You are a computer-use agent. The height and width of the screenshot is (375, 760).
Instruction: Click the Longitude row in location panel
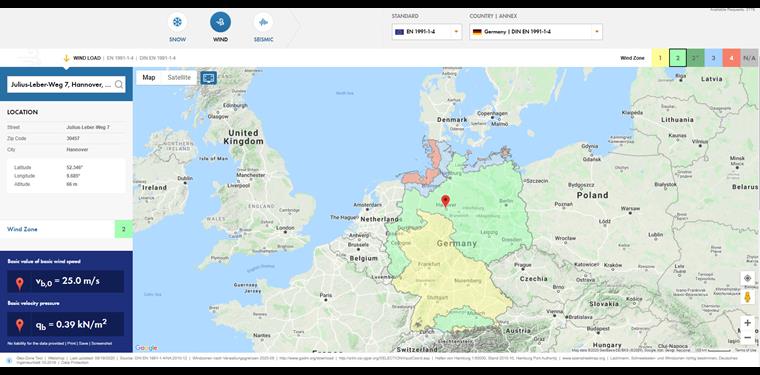click(x=66, y=176)
